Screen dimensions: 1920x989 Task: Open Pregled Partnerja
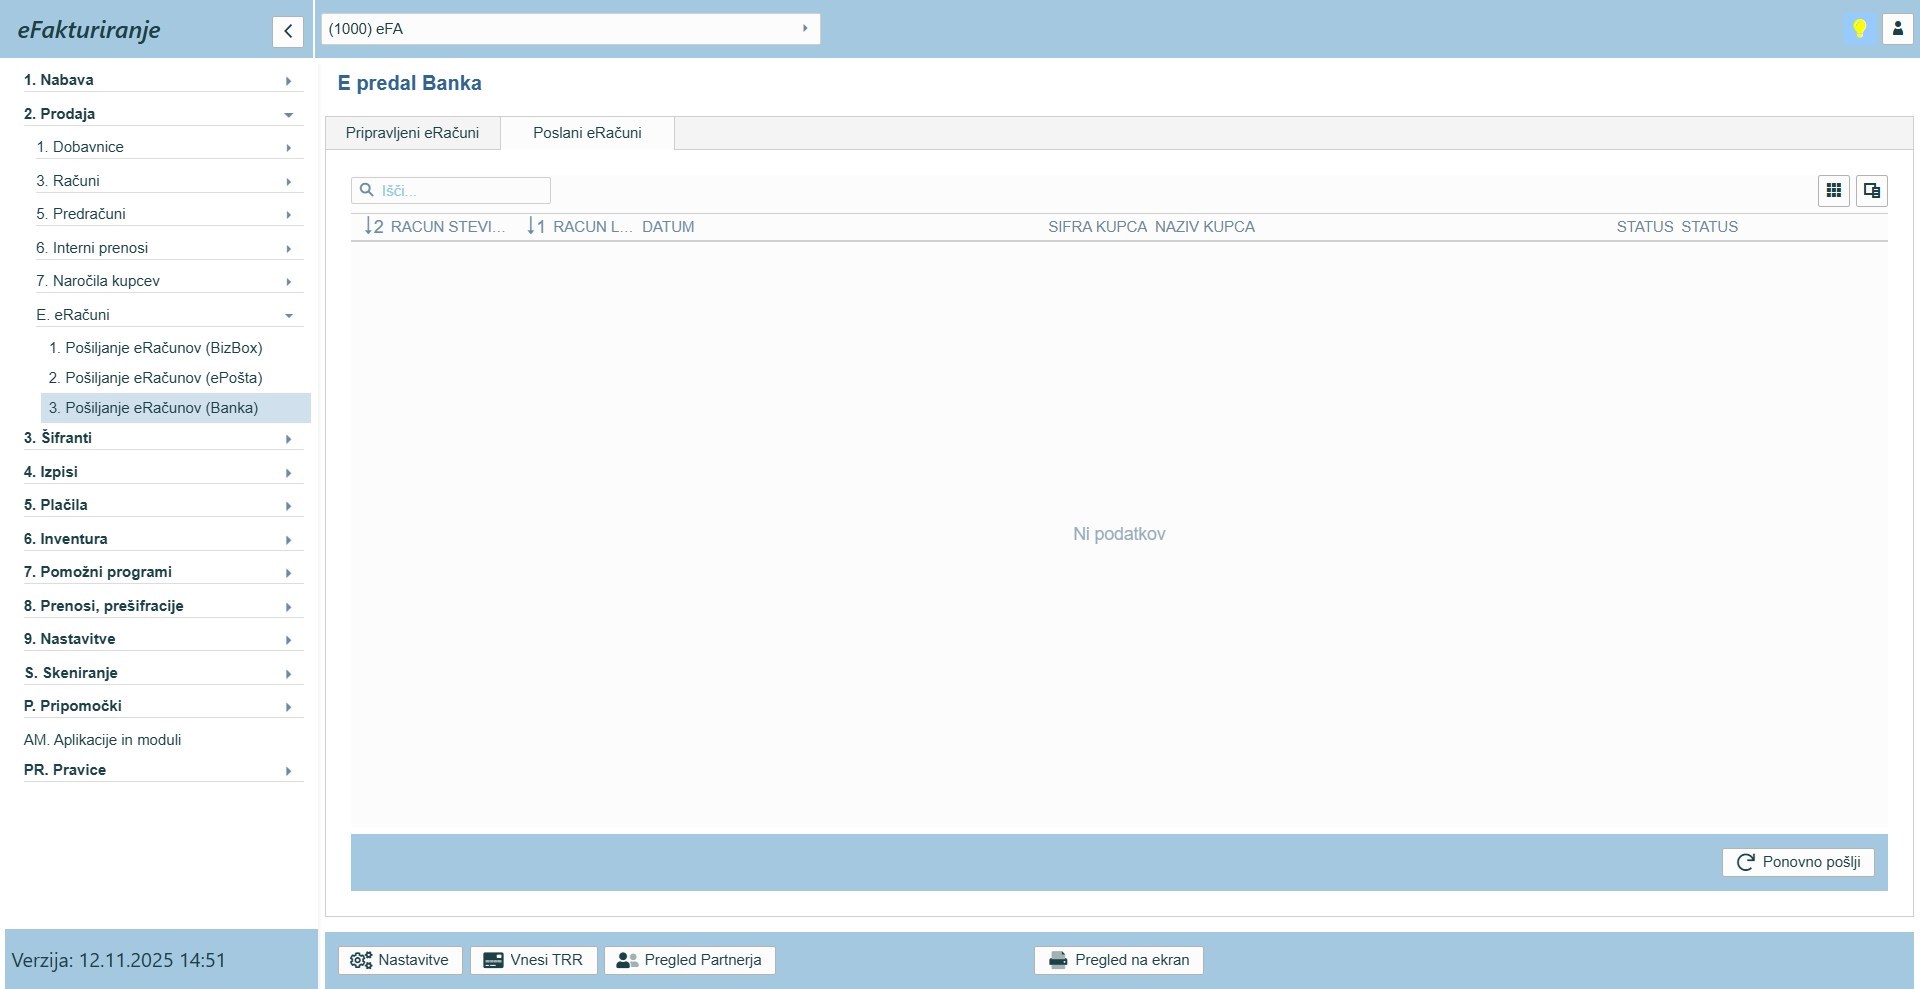(x=689, y=960)
